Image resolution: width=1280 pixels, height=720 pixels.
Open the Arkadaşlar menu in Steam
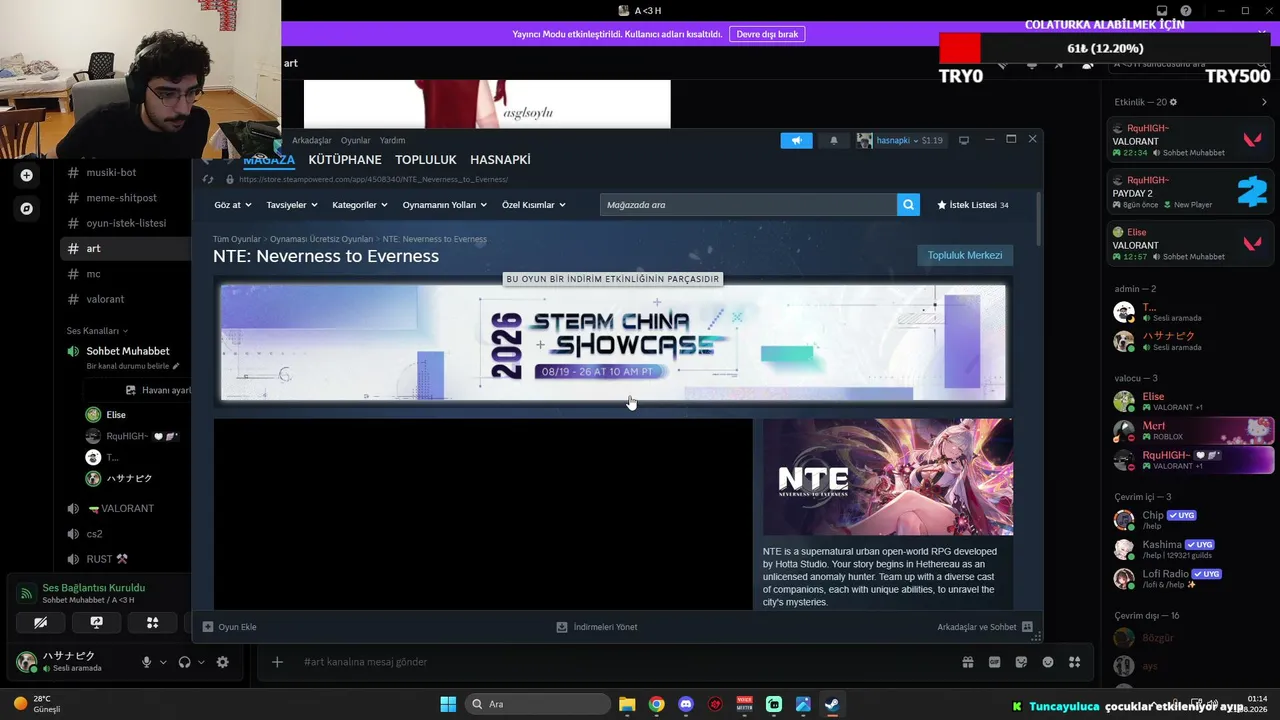point(312,141)
